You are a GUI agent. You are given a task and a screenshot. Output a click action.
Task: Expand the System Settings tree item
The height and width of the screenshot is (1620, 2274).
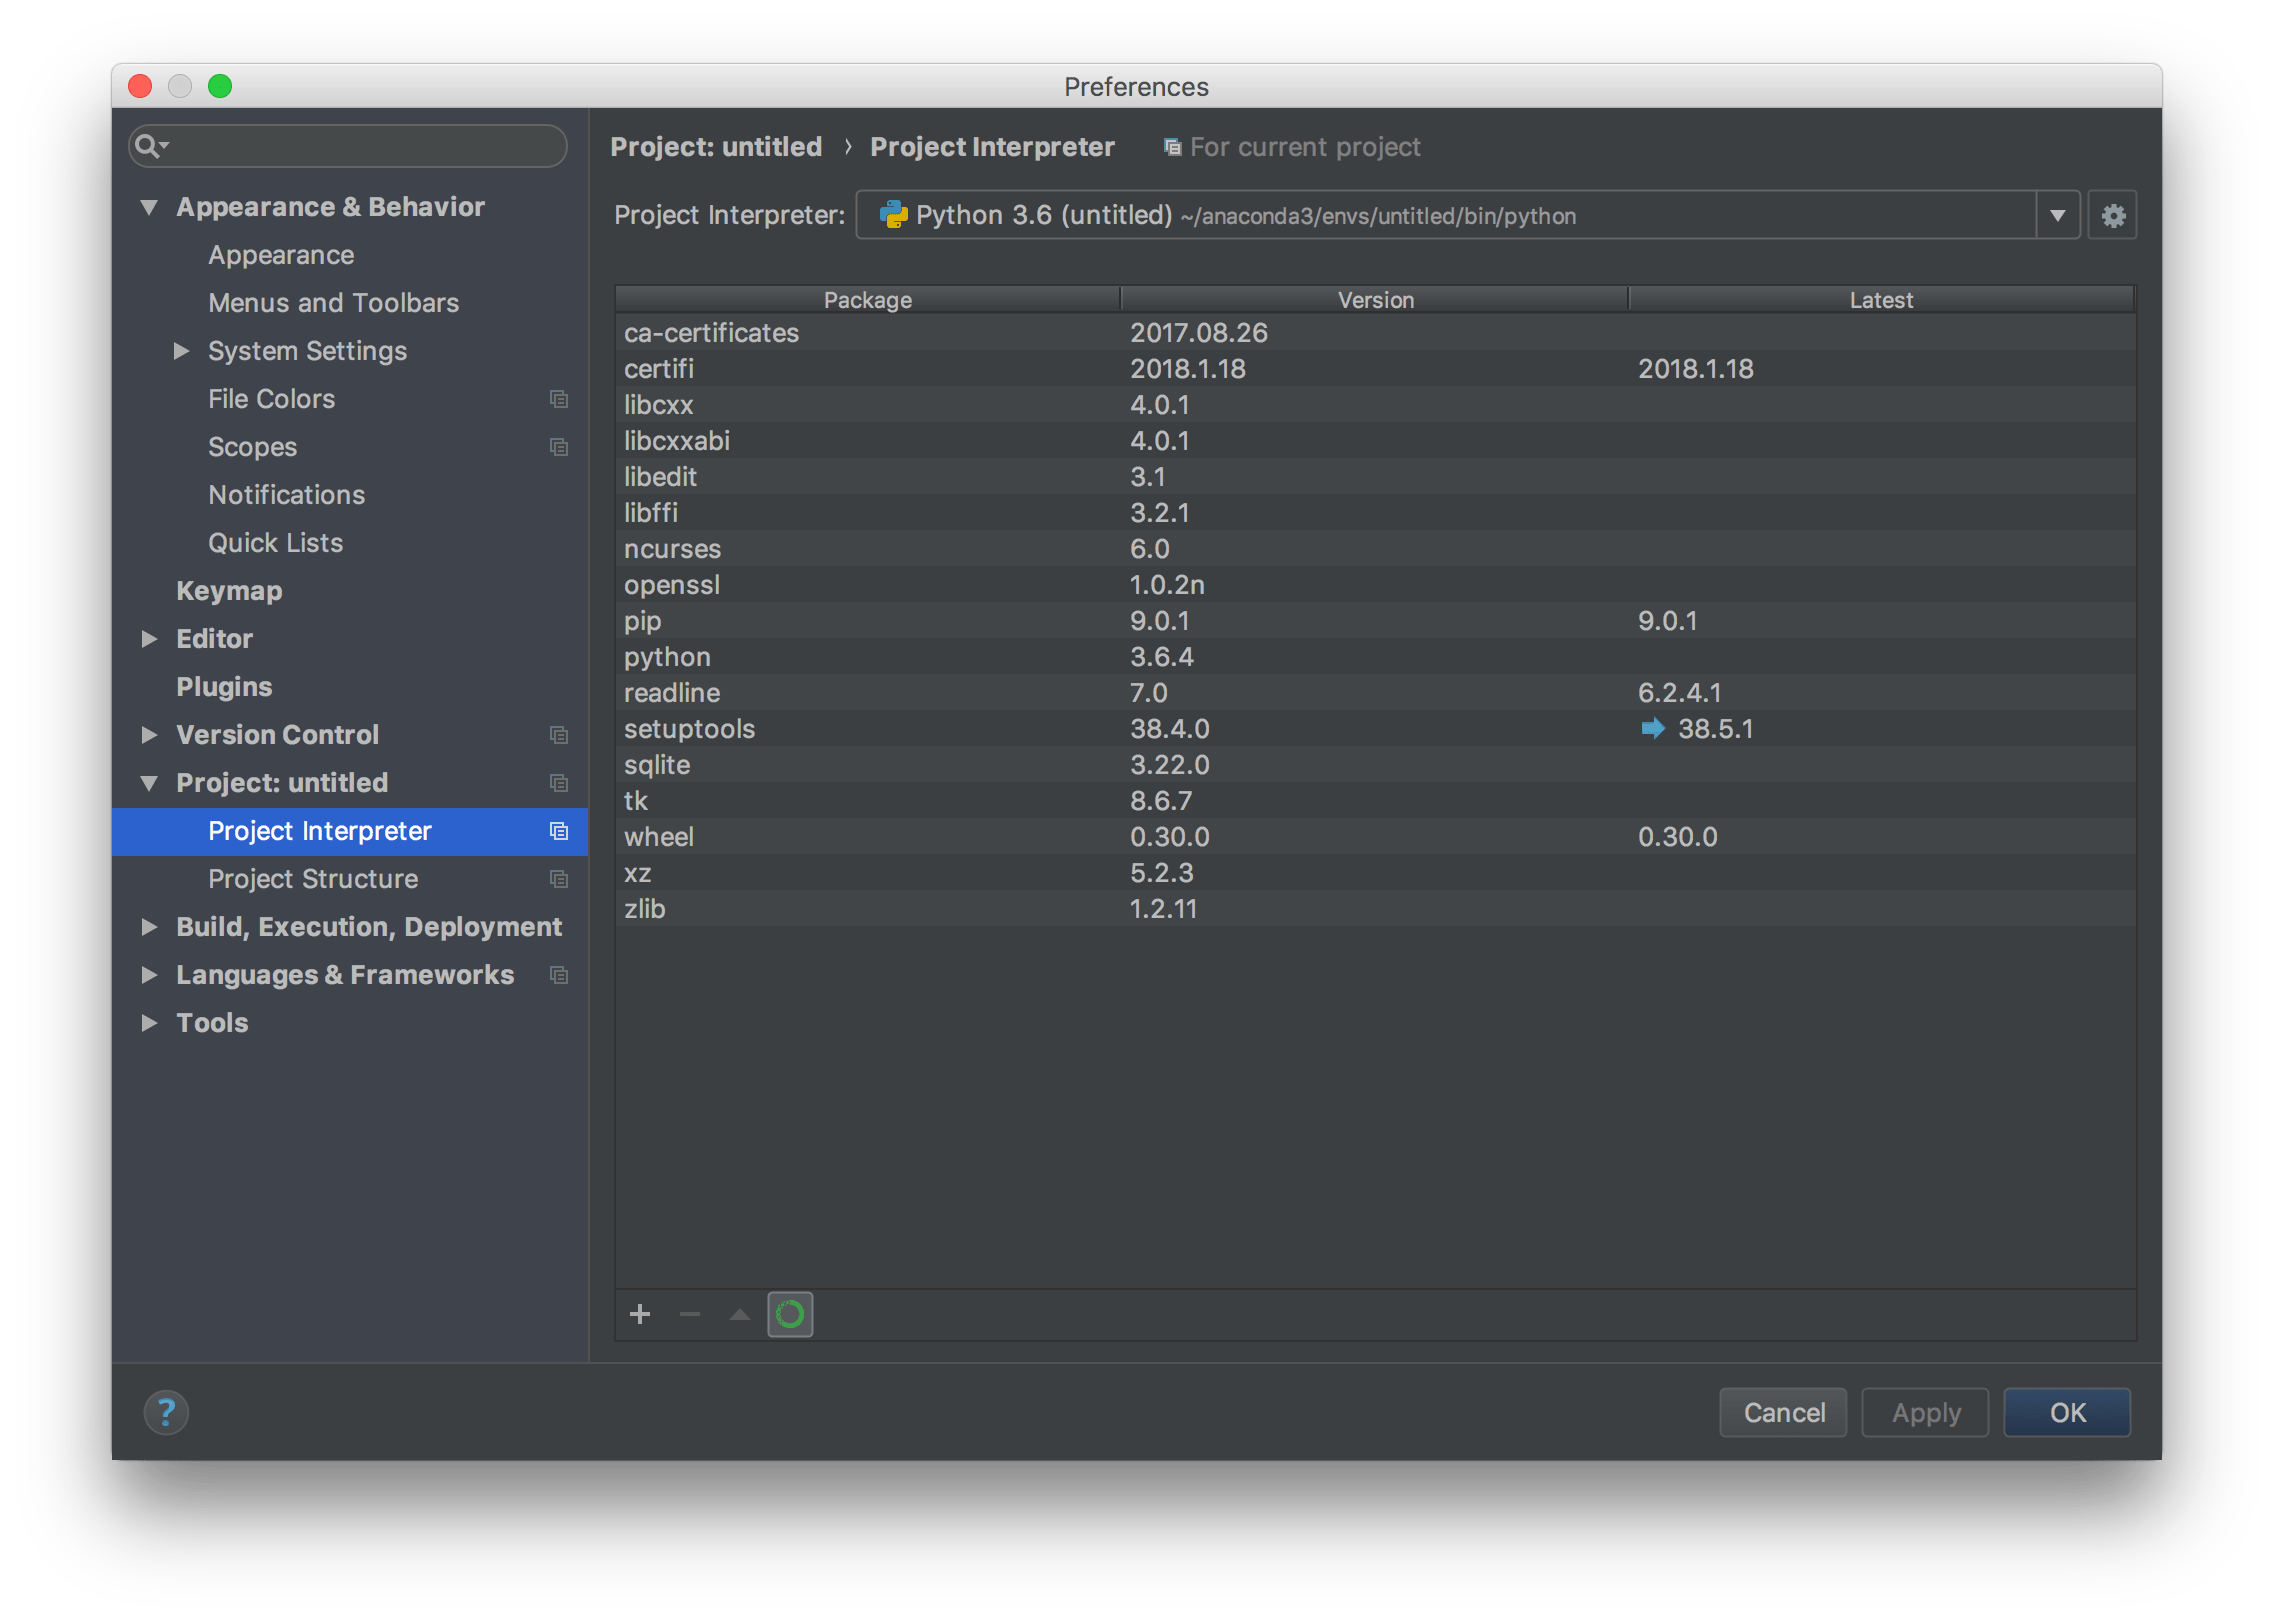pos(182,350)
